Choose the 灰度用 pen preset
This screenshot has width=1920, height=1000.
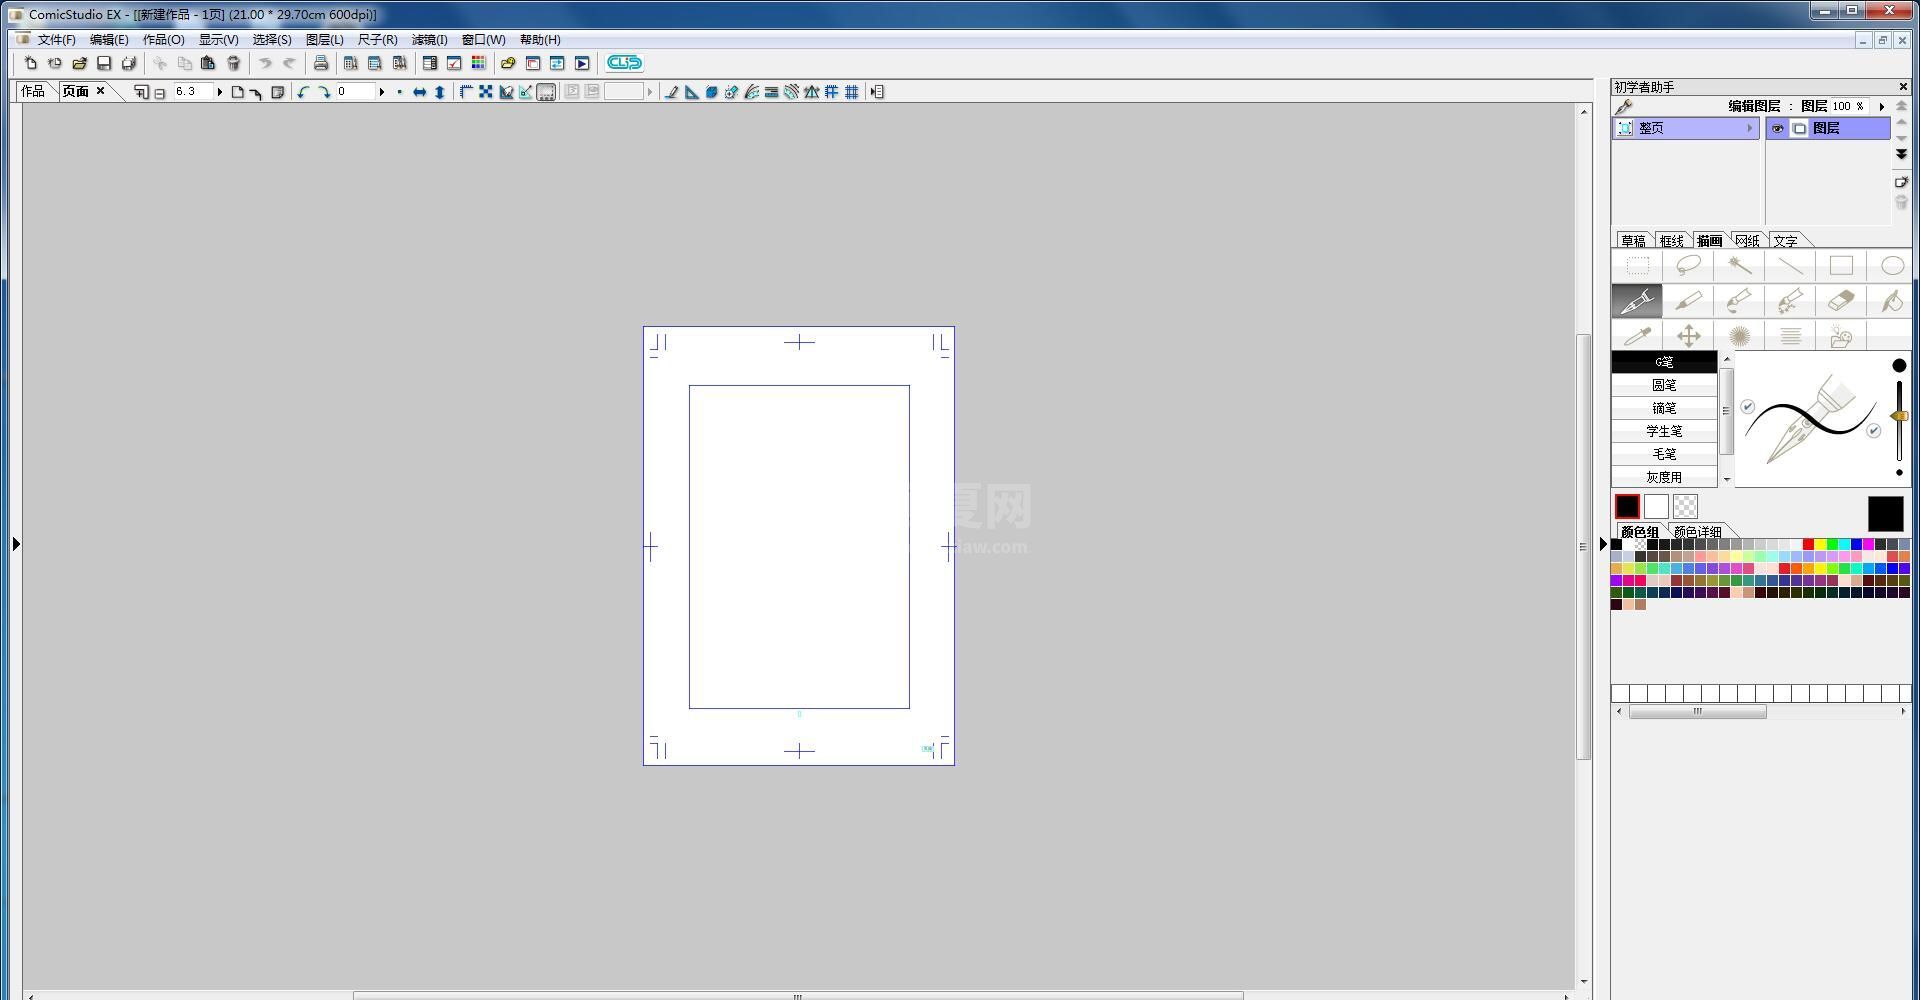click(x=1664, y=477)
